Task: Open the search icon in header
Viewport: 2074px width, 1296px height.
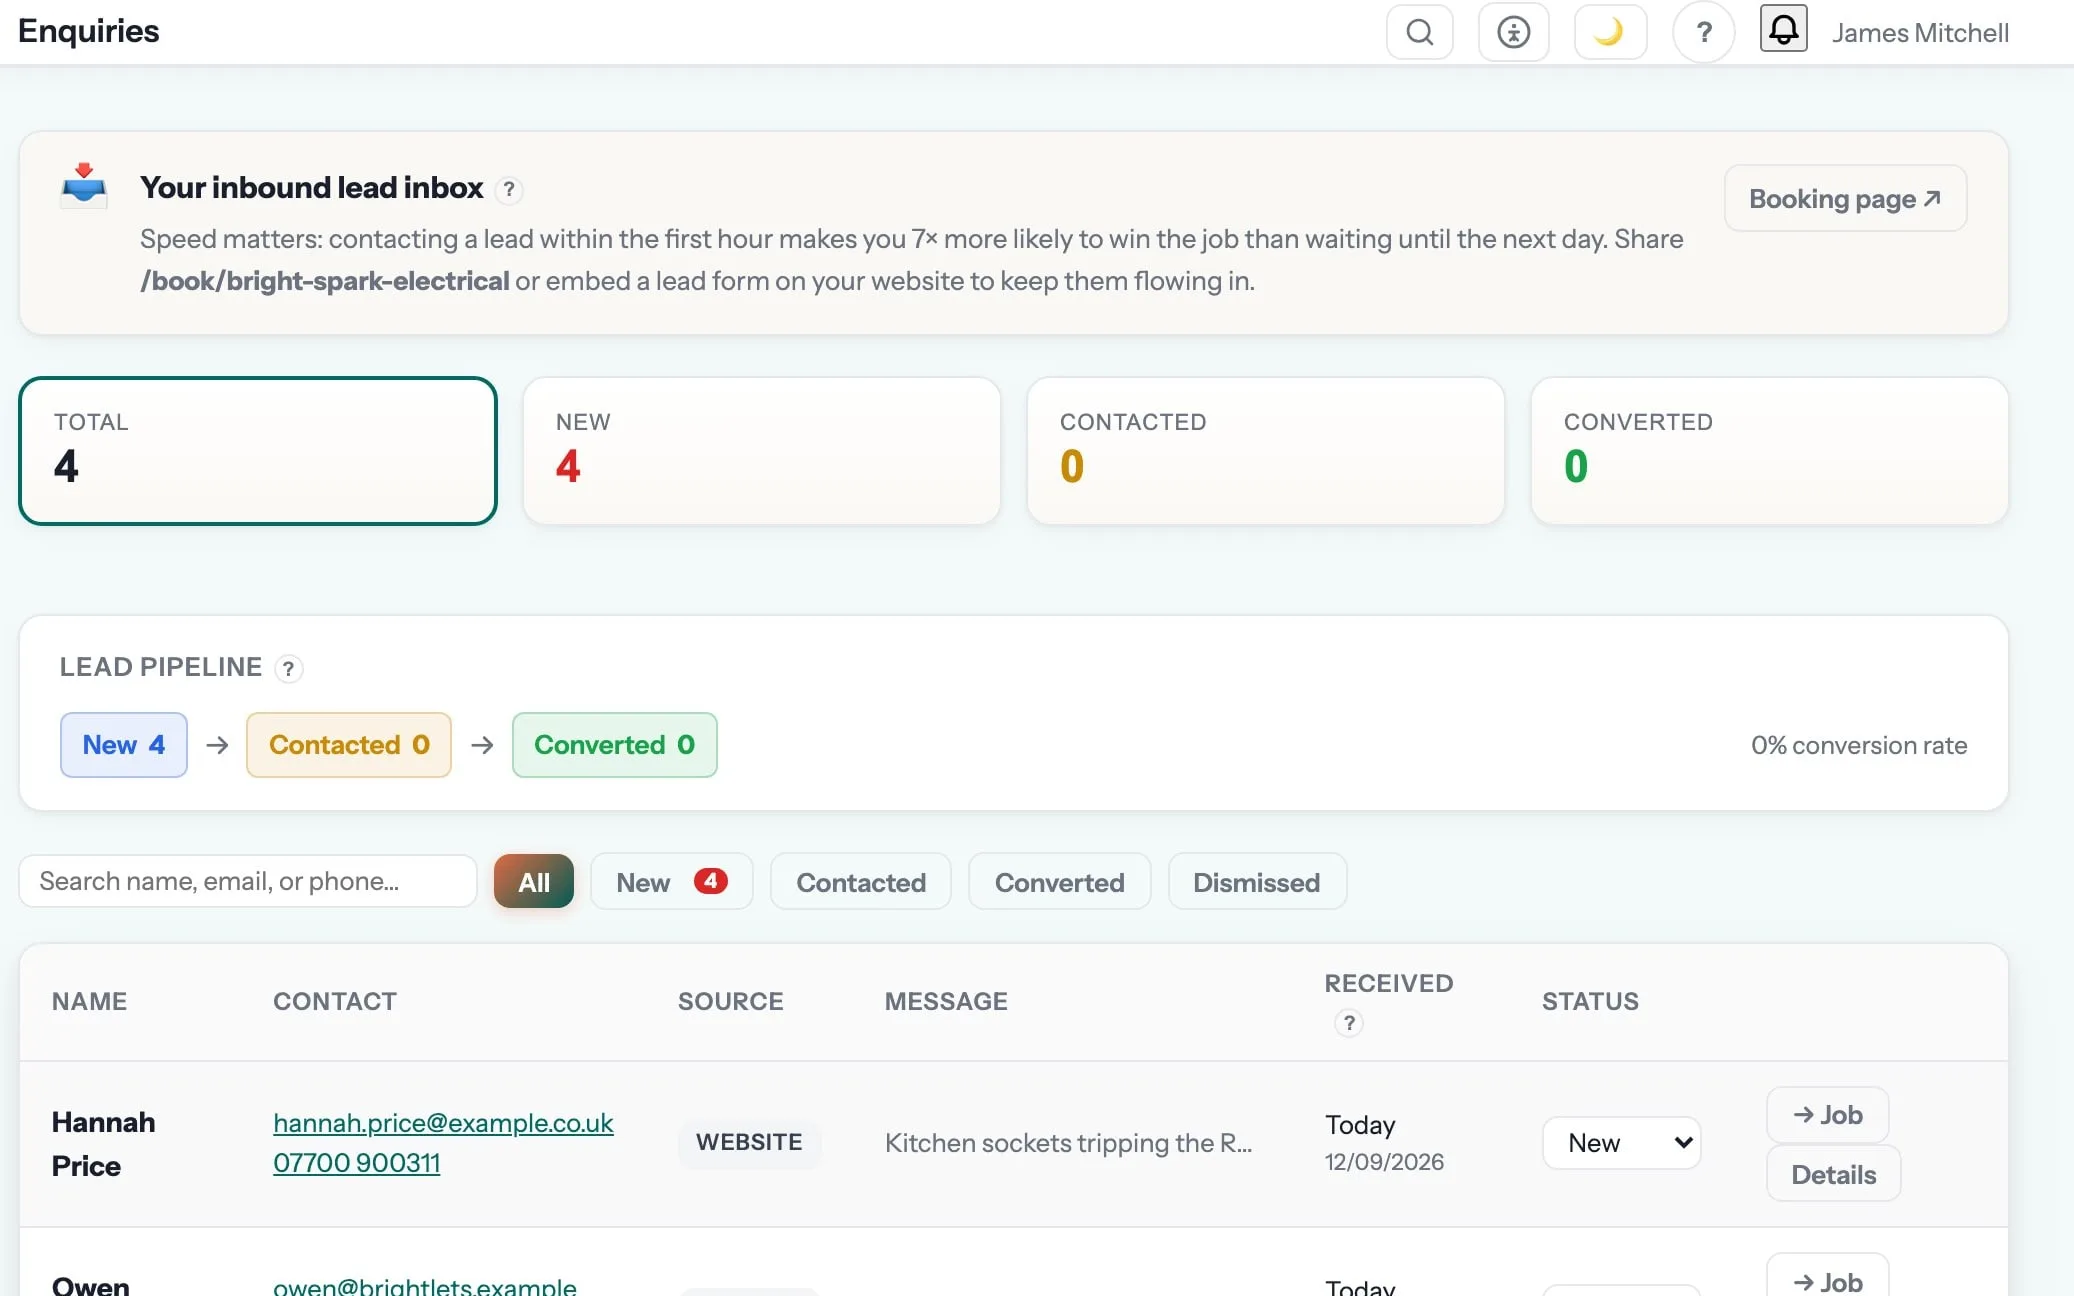Action: point(1419,32)
